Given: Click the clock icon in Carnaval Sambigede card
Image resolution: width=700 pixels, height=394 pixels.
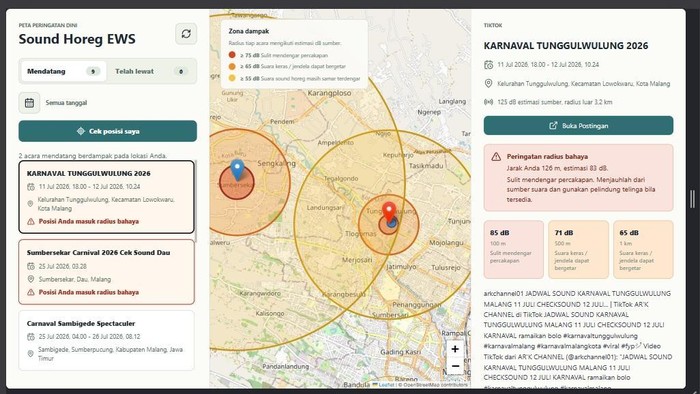Looking at the screenshot, I should click(31, 336).
